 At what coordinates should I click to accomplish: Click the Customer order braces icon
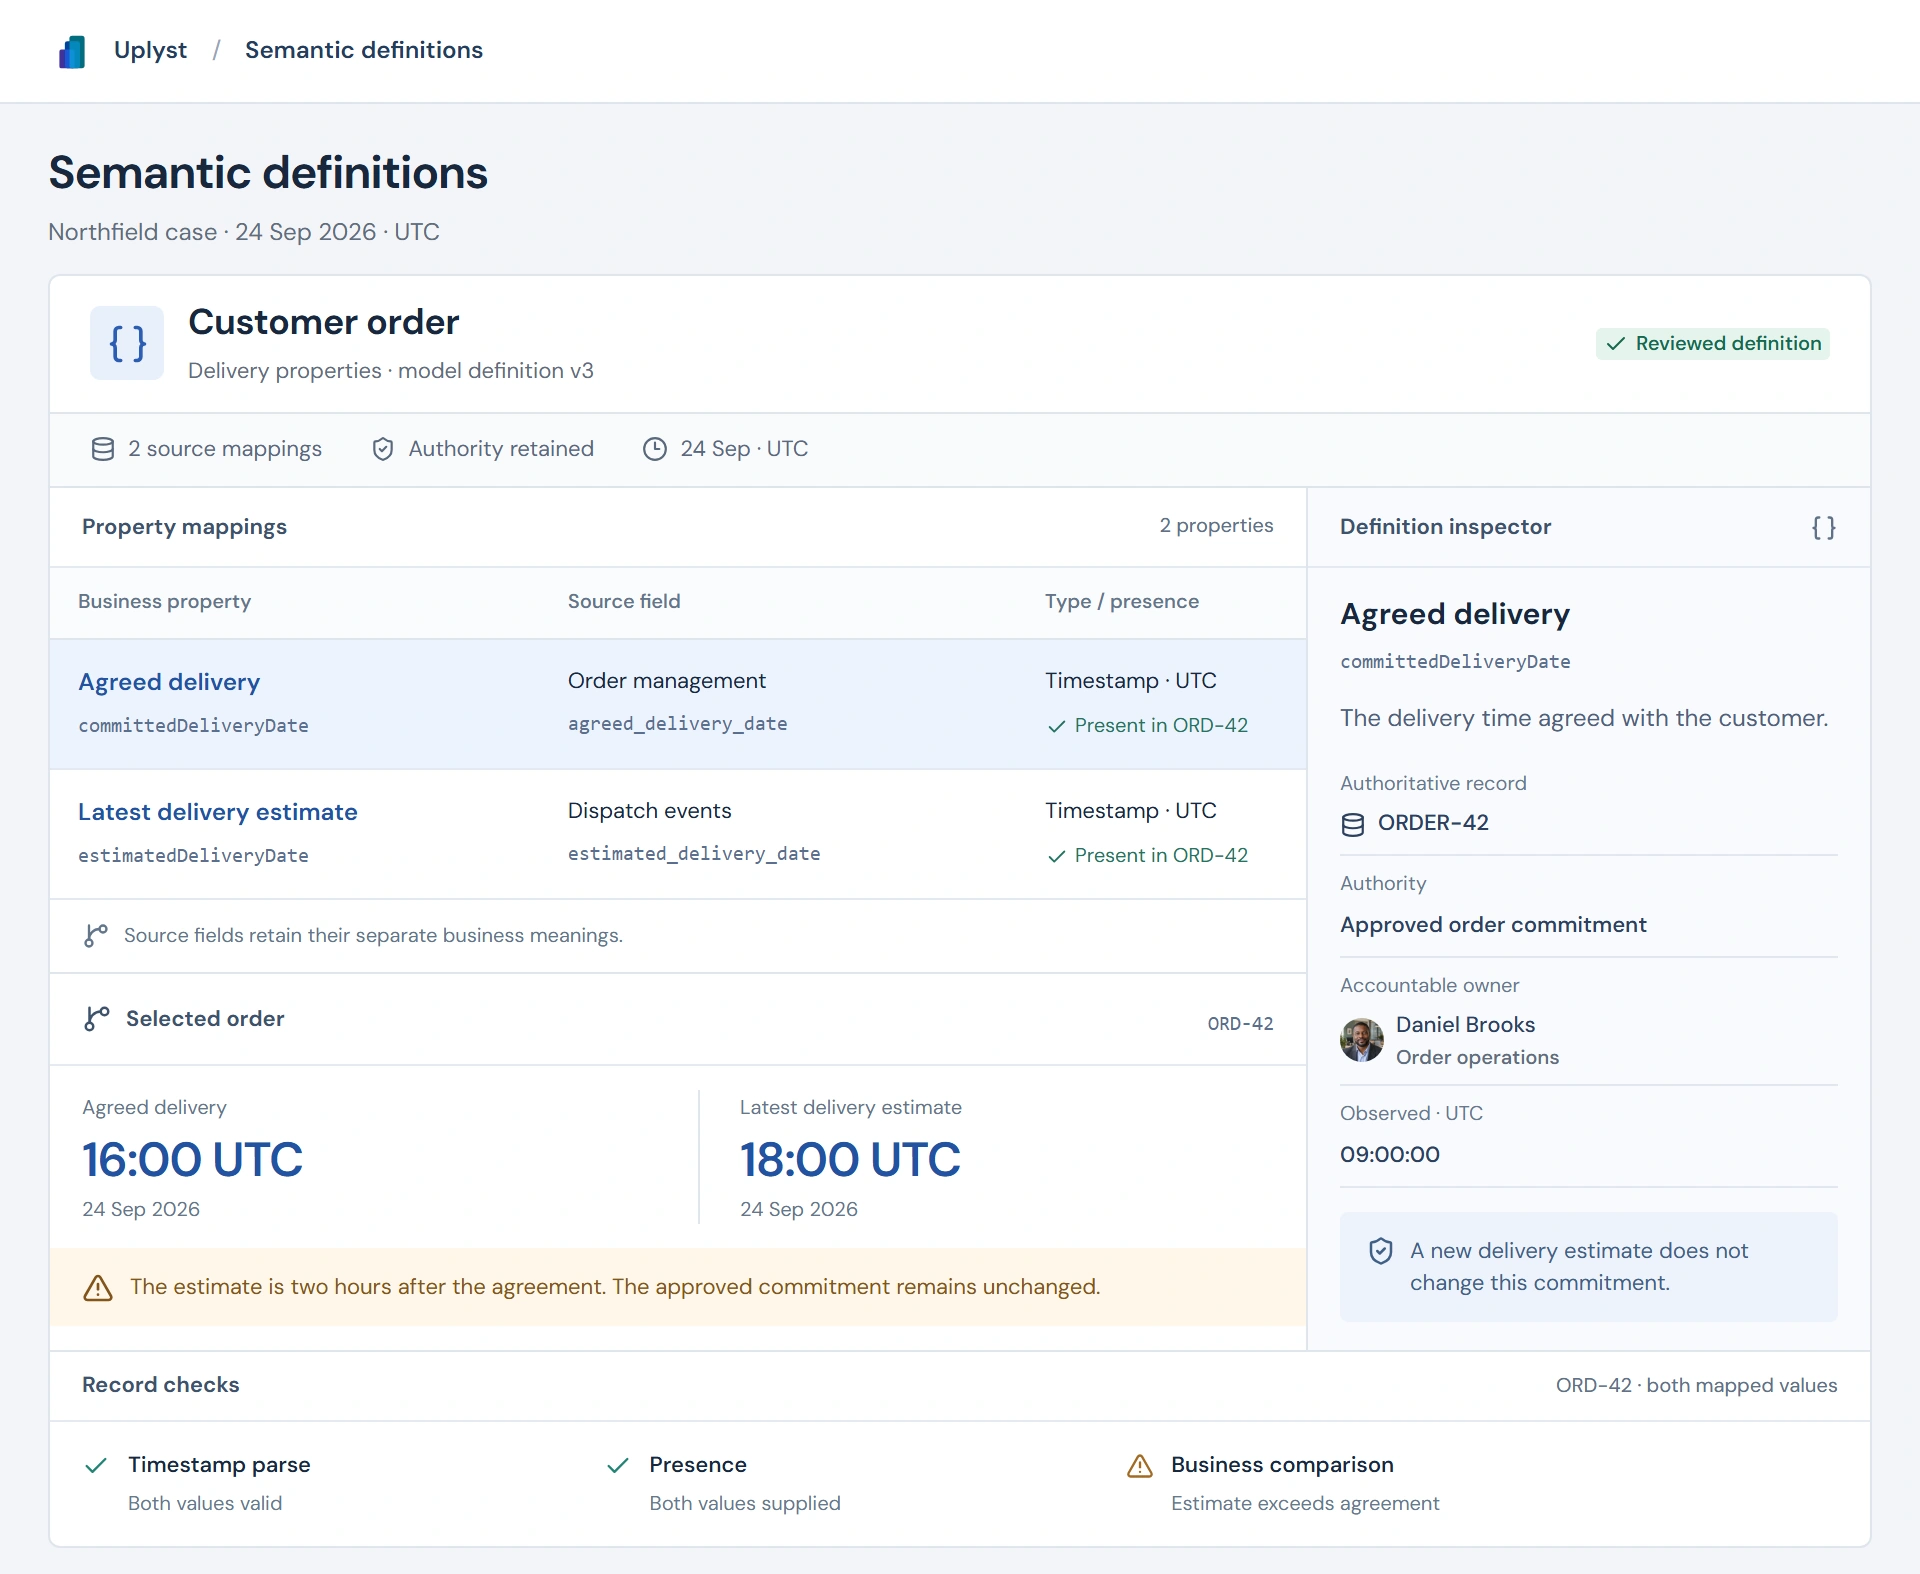(x=127, y=343)
